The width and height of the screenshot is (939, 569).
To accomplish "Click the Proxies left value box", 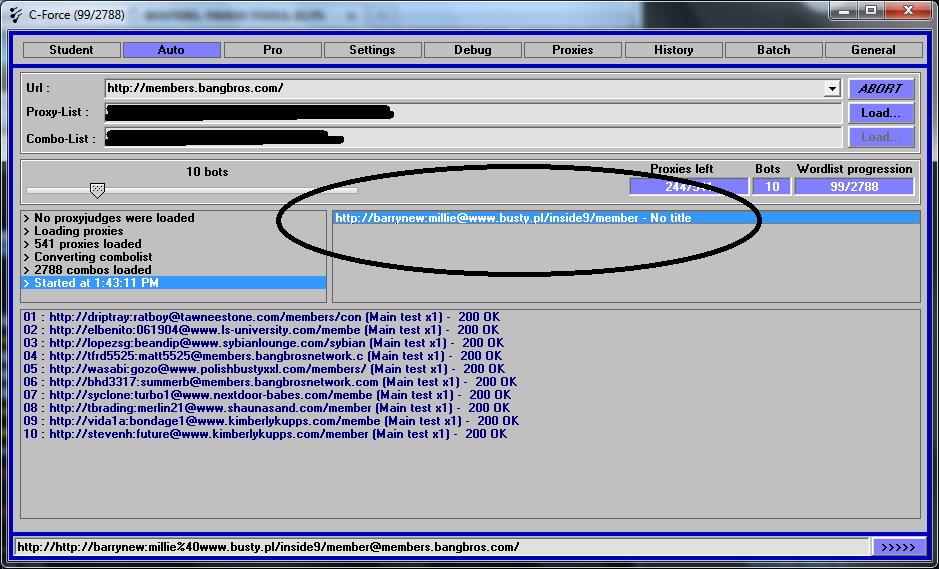I will pyautogui.click(x=689, y=186).
